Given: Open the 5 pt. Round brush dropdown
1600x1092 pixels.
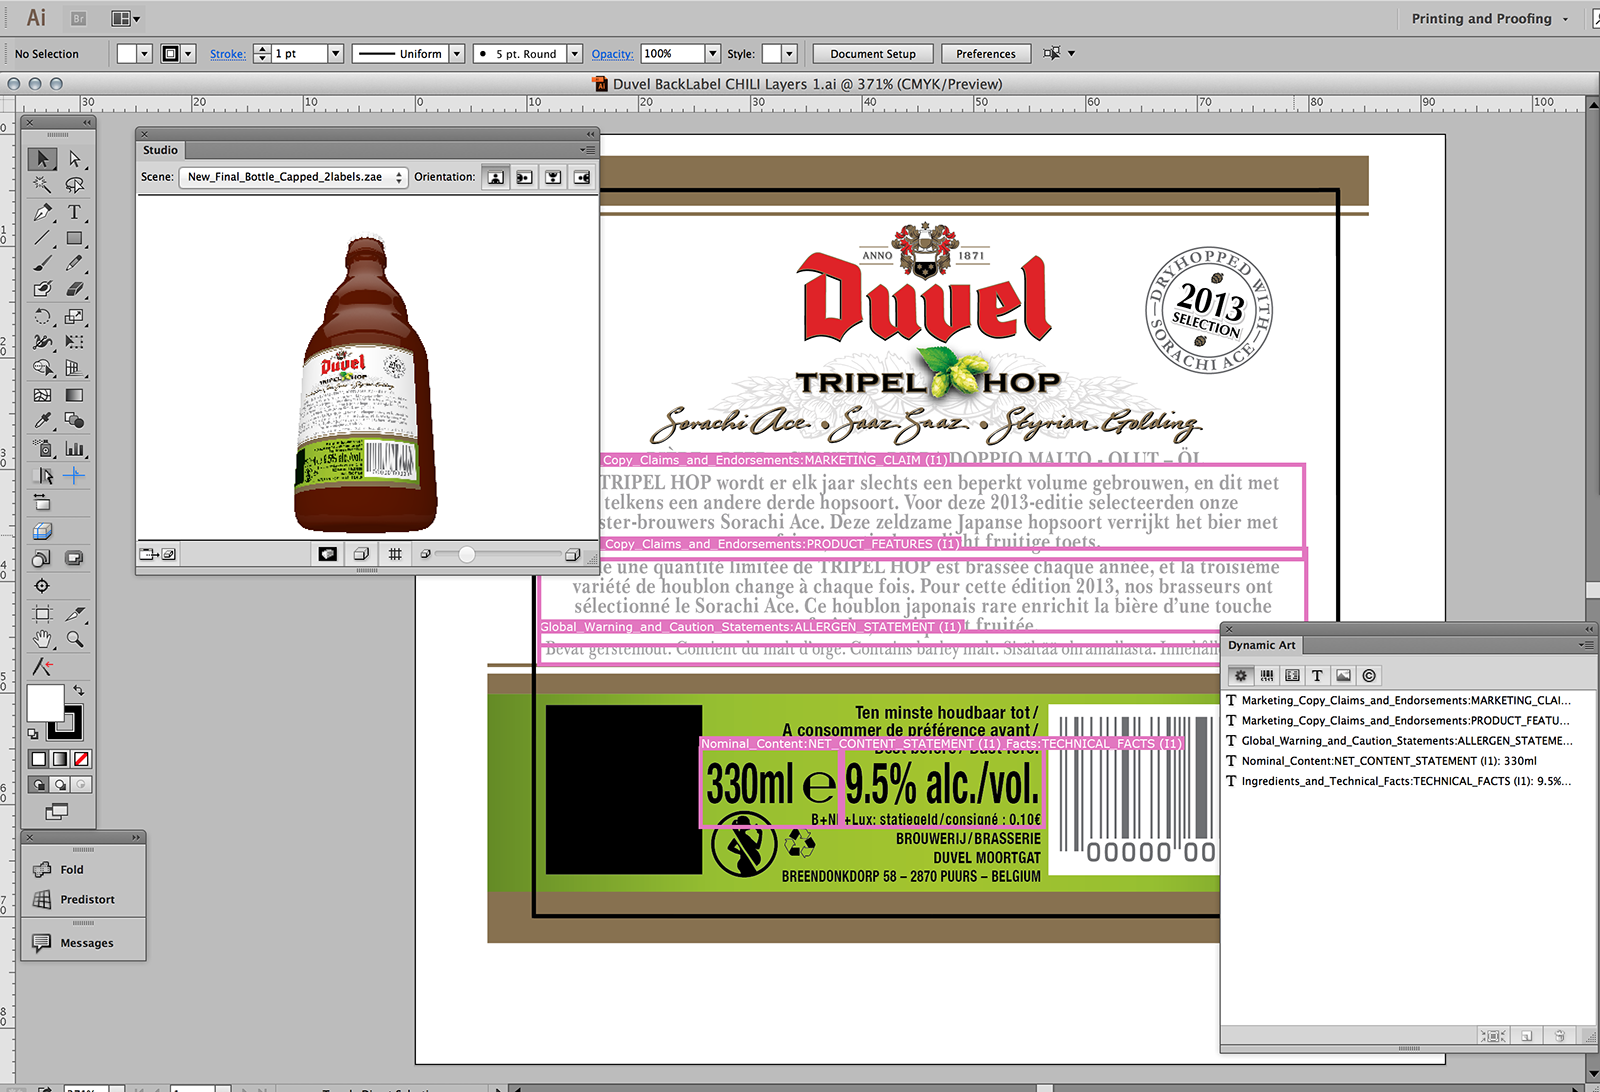Looking at the screenshot, I should coord(575,54).
